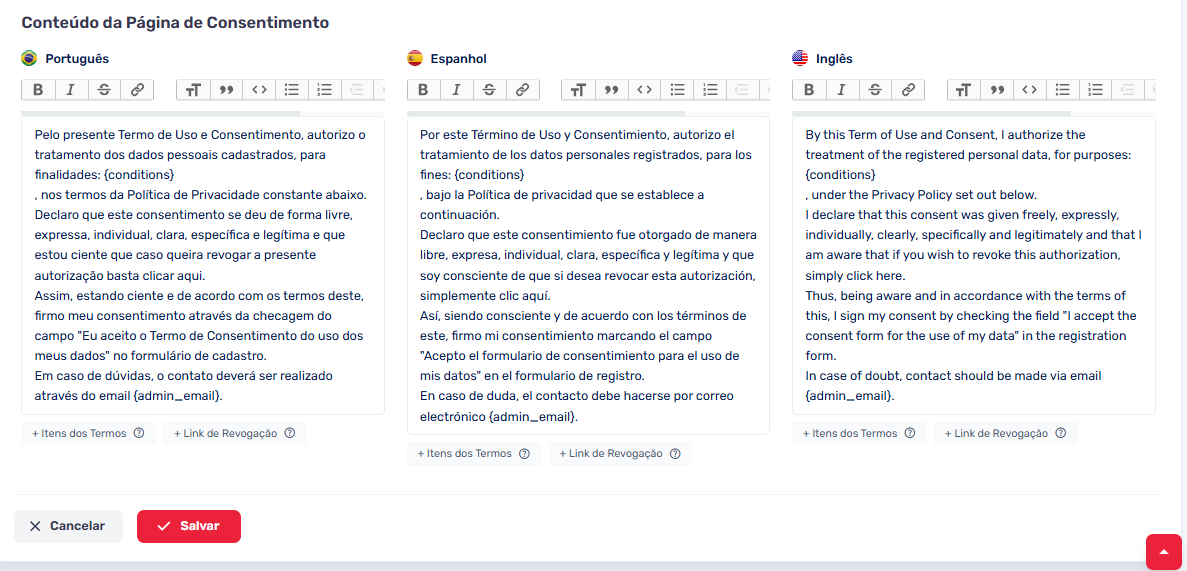
Task: Toggle bold in the Português editor
Action: tap(38, 90)
